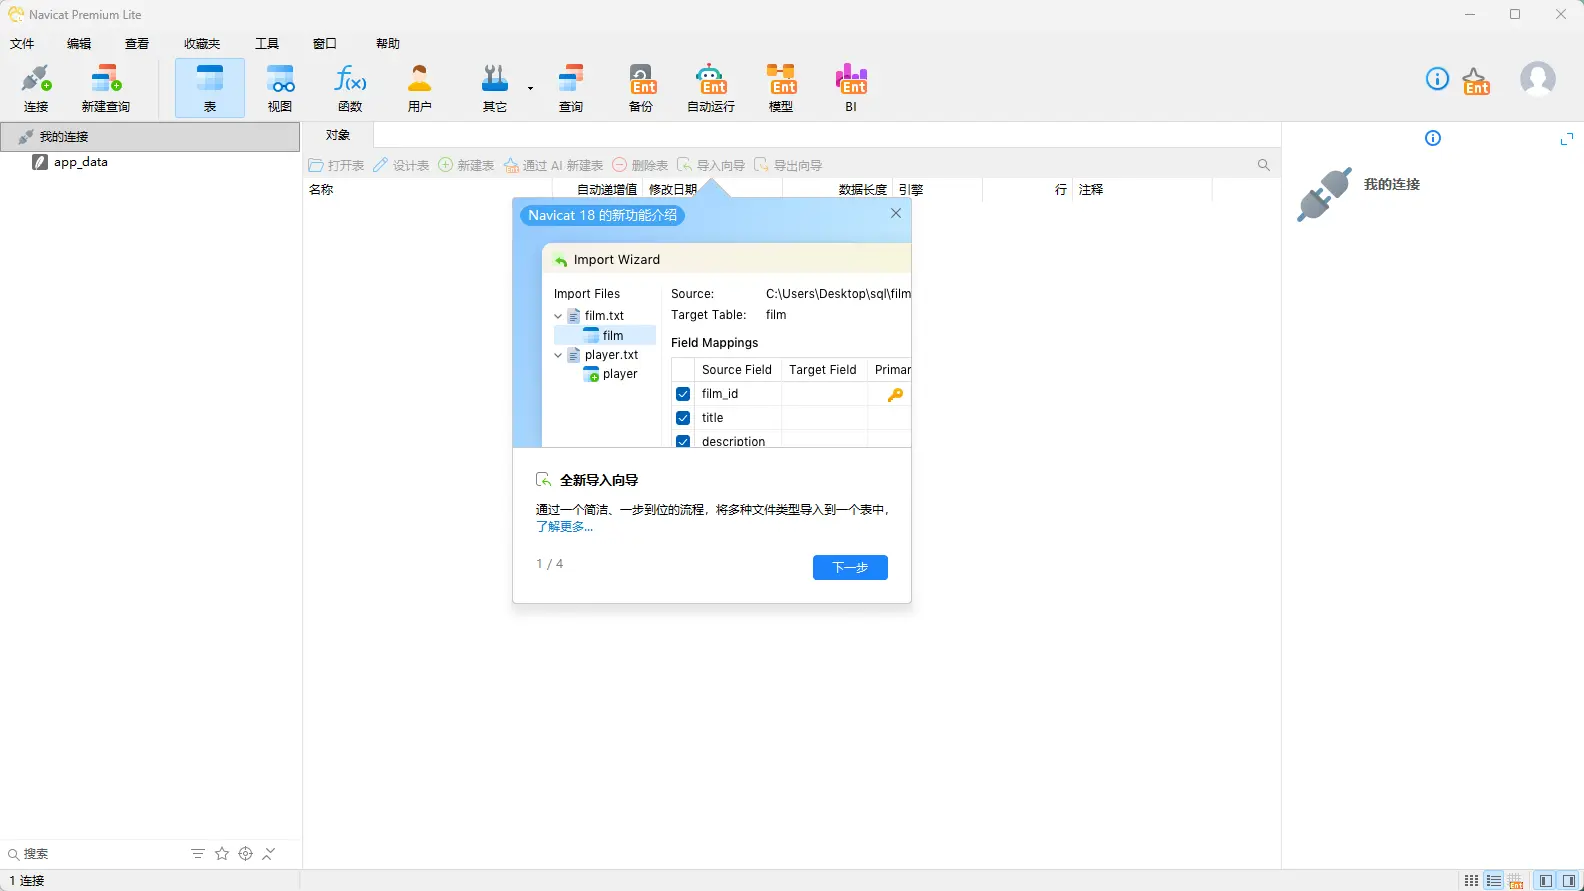Click the blue info icon in toolbar
The height and width of the screenshot is (891, 1584).
pyautogui.click(x=1437, y=79)
